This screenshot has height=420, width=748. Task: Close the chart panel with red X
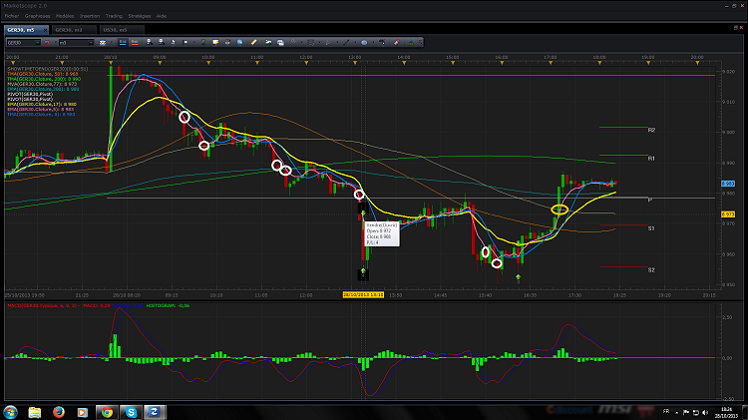741,28
